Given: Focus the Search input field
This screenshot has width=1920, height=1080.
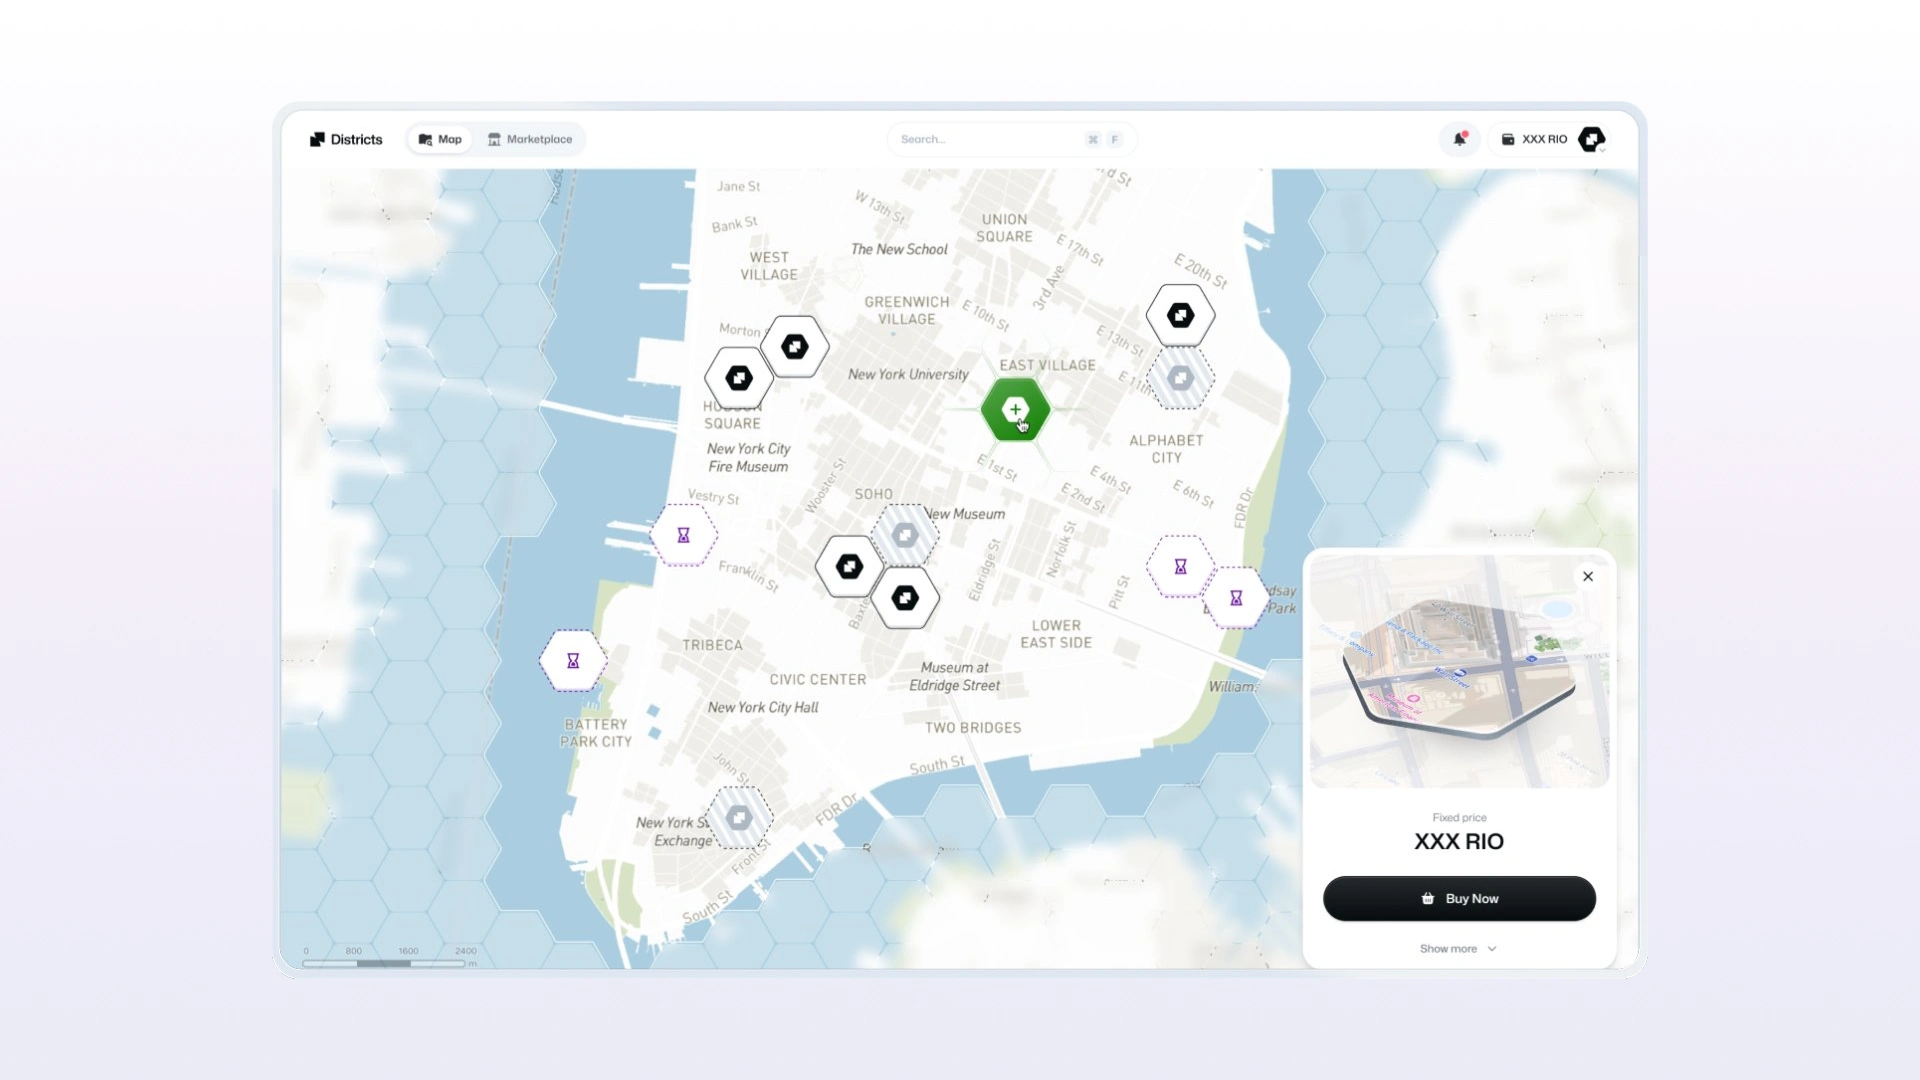Looking at the screenshot, I should (990, 139).
